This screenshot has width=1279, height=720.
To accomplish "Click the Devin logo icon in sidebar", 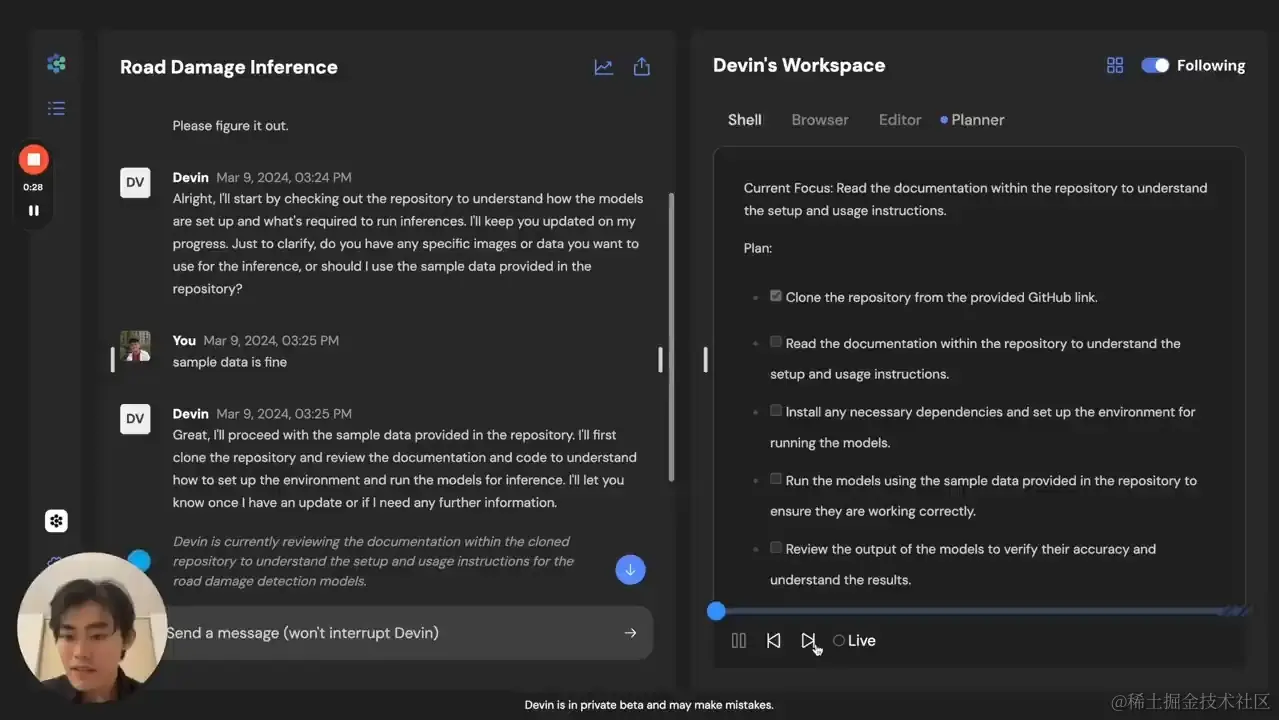I will 56,64.
